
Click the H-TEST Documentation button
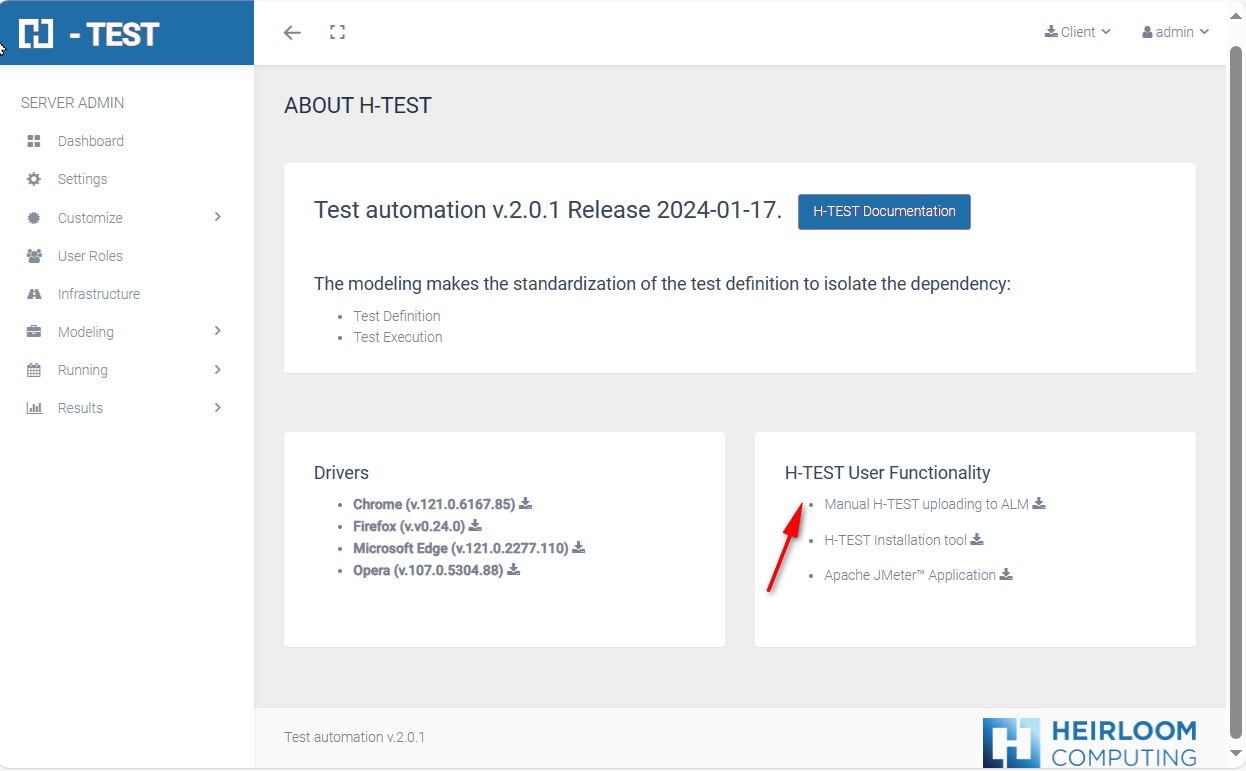click(x=884, y=212)
